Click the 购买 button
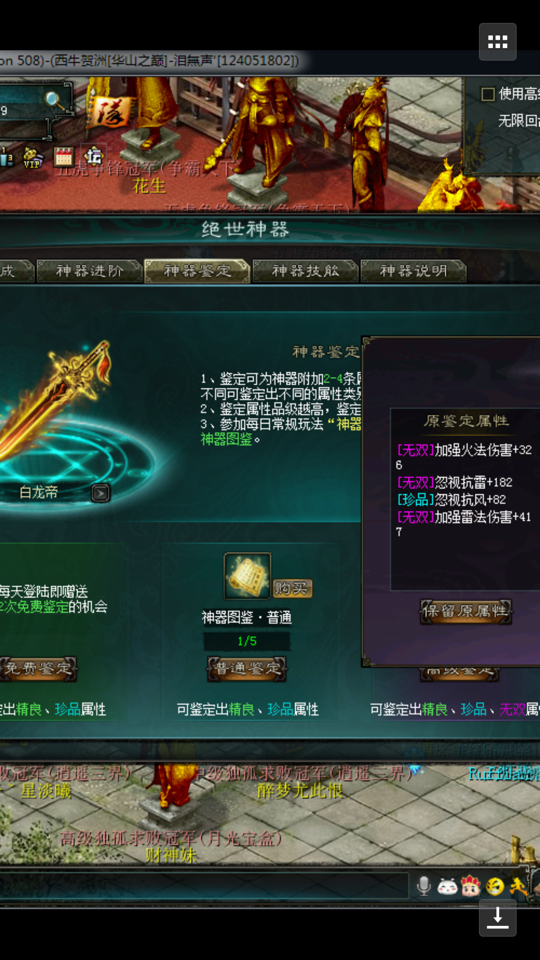The width and height of the screenshot is (540, 960). (x=293, y=588)
